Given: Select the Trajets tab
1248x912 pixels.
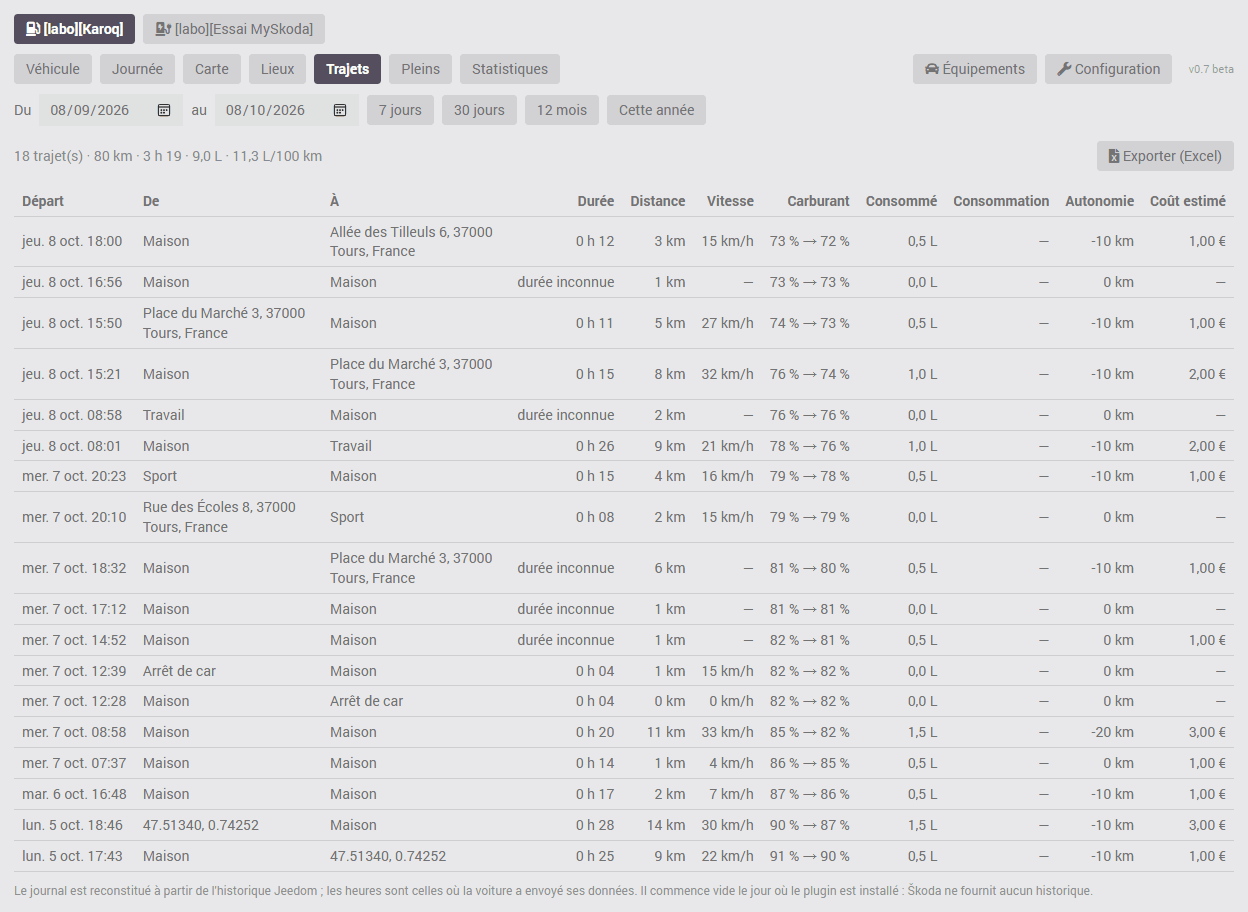Looking at the screenshot, I should 347,69.
